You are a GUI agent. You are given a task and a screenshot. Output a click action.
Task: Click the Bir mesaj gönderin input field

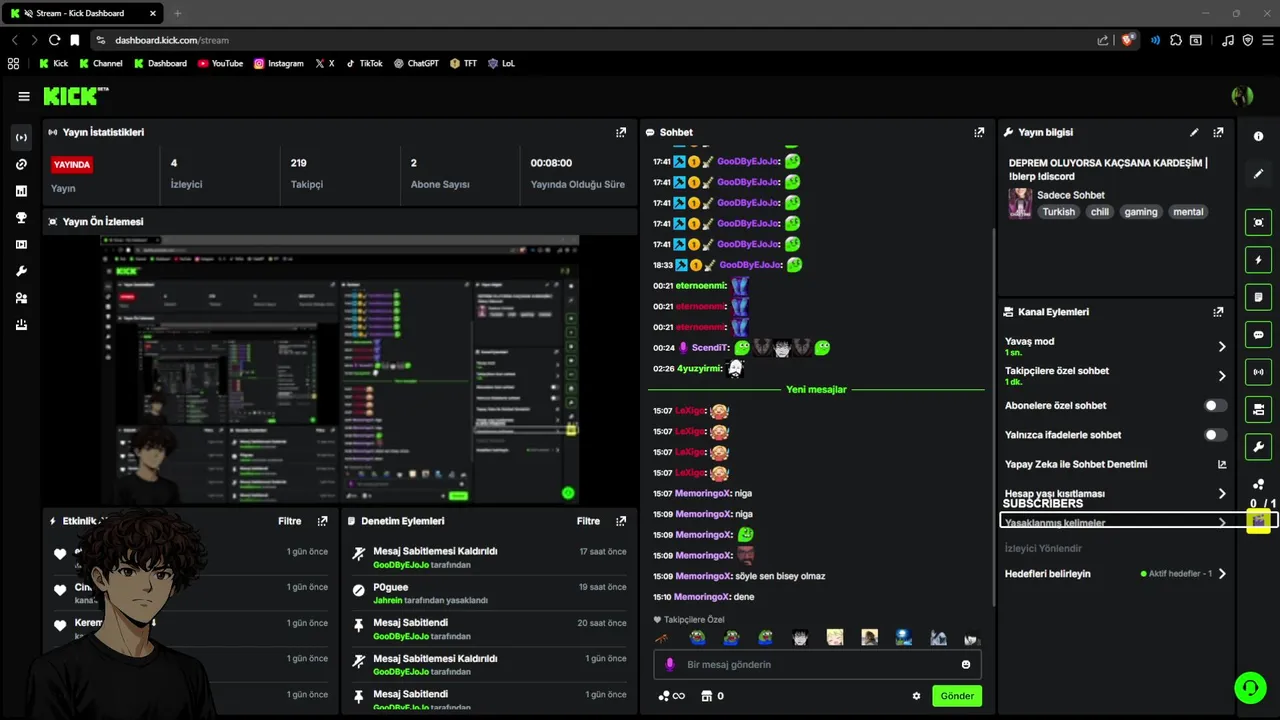(x=818, y=665)
